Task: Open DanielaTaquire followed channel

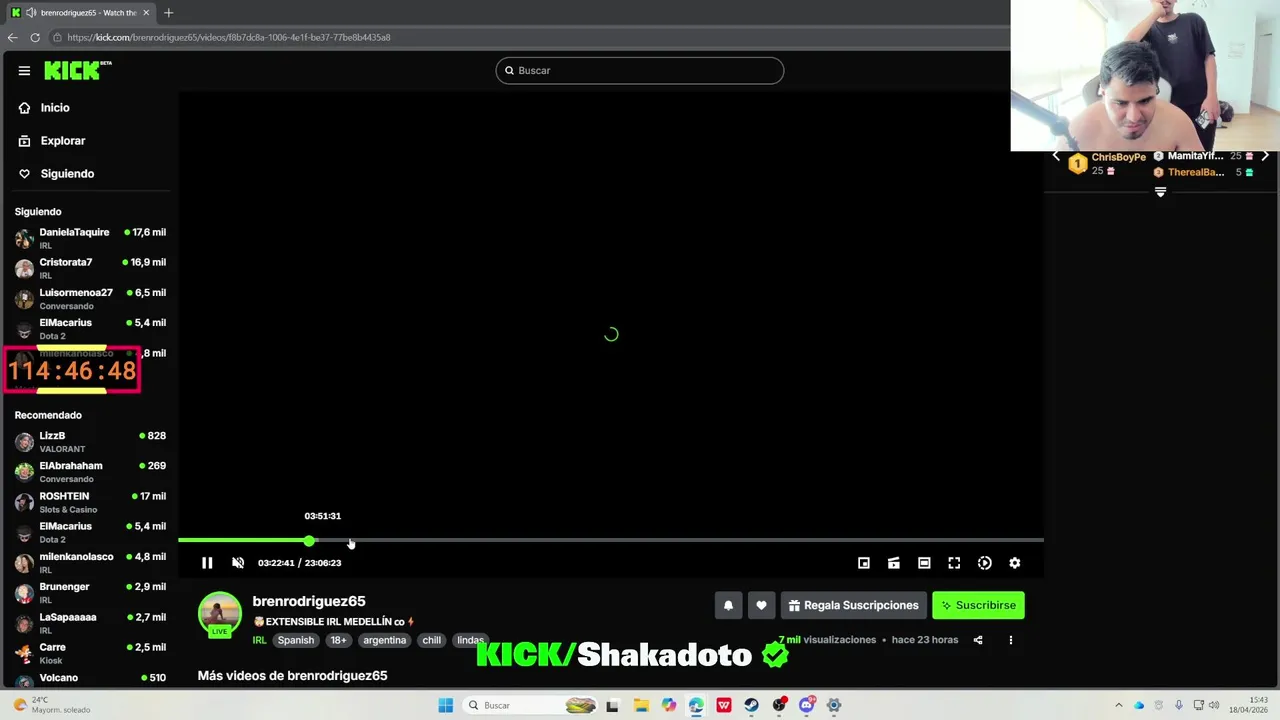Action: click(x=90, y=238)
